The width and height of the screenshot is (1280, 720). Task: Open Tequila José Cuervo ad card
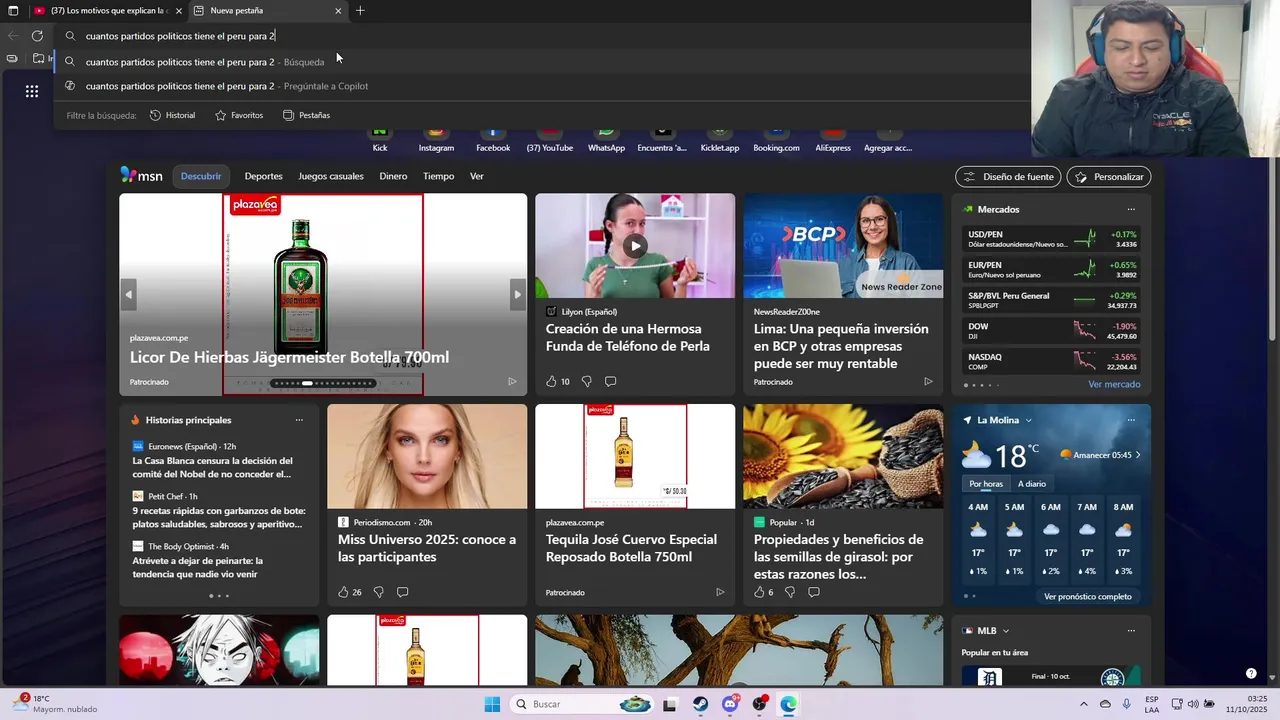[x=635, y=504]
